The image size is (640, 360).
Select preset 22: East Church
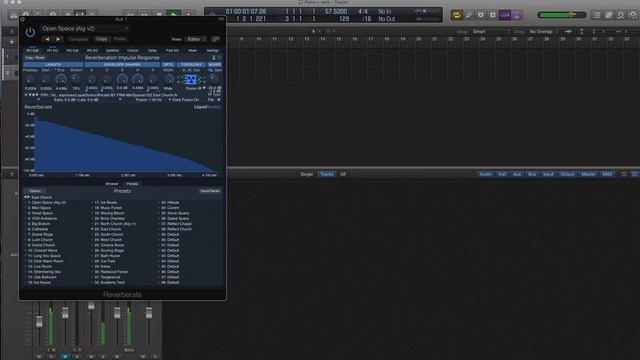pyautogui.click(x=107, y=229)
